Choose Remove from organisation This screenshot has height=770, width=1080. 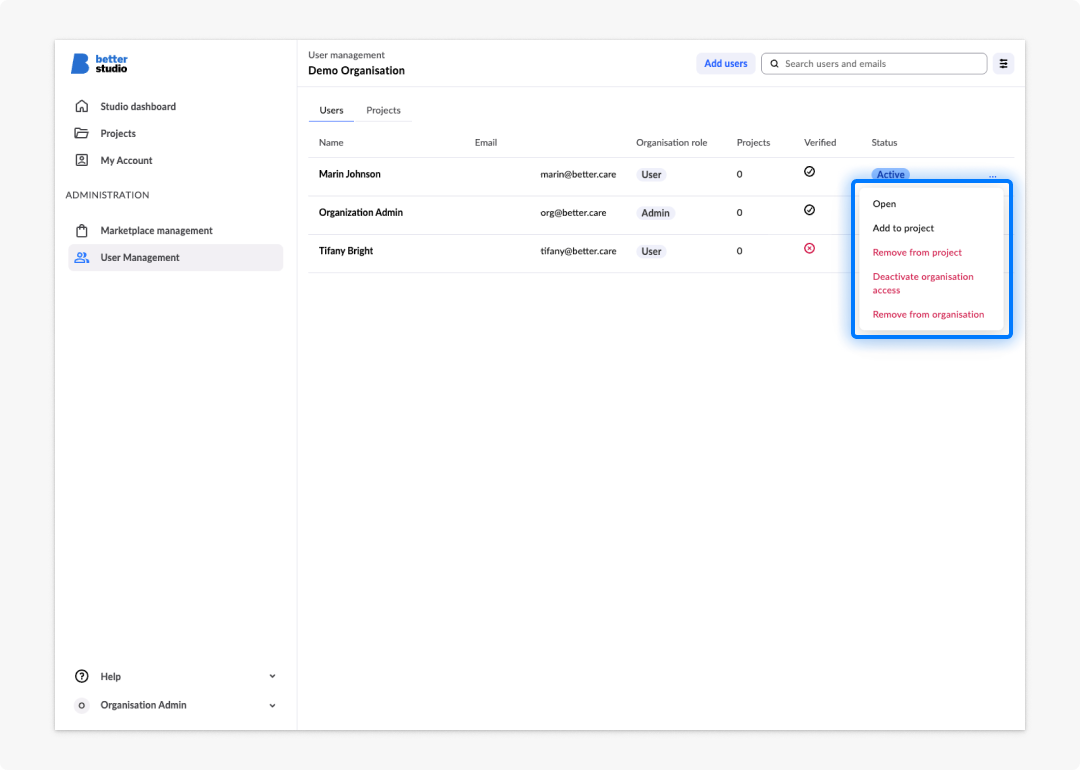click(928, 314)
